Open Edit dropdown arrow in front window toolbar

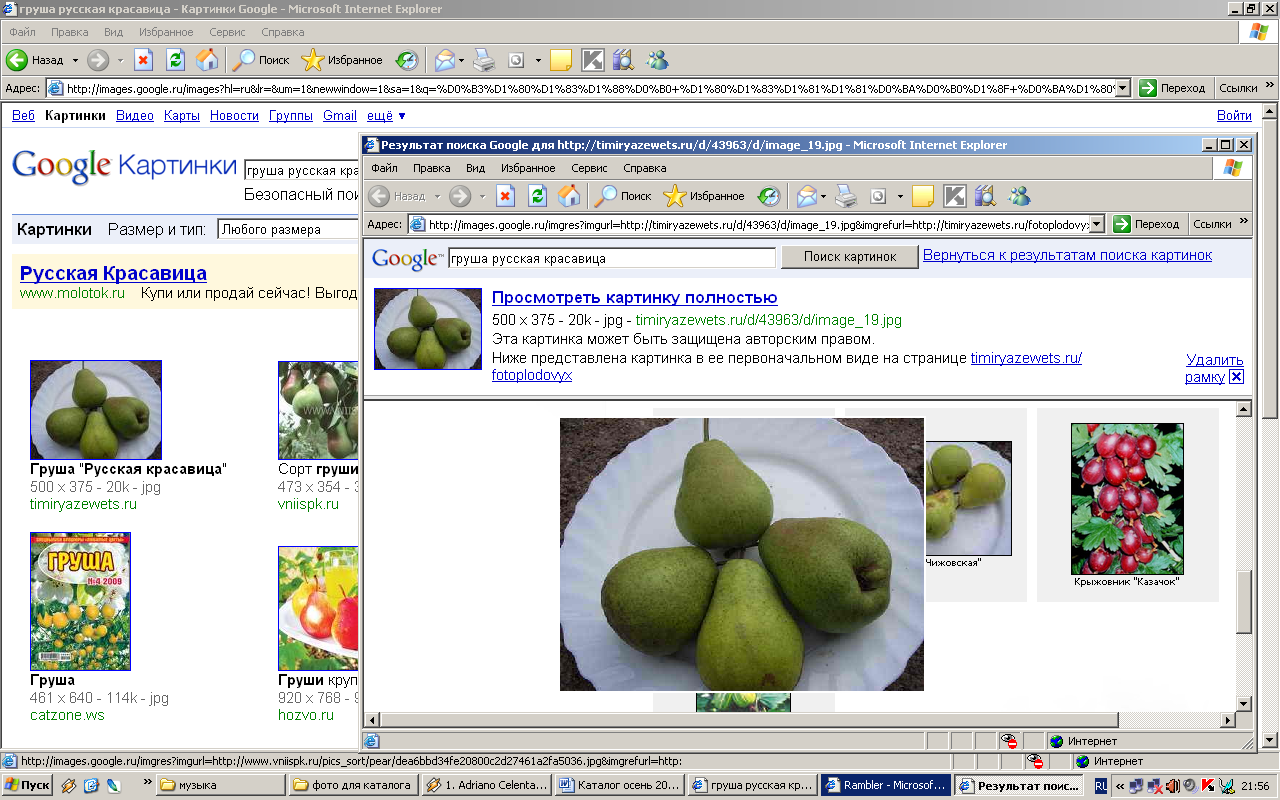[900, 196]
